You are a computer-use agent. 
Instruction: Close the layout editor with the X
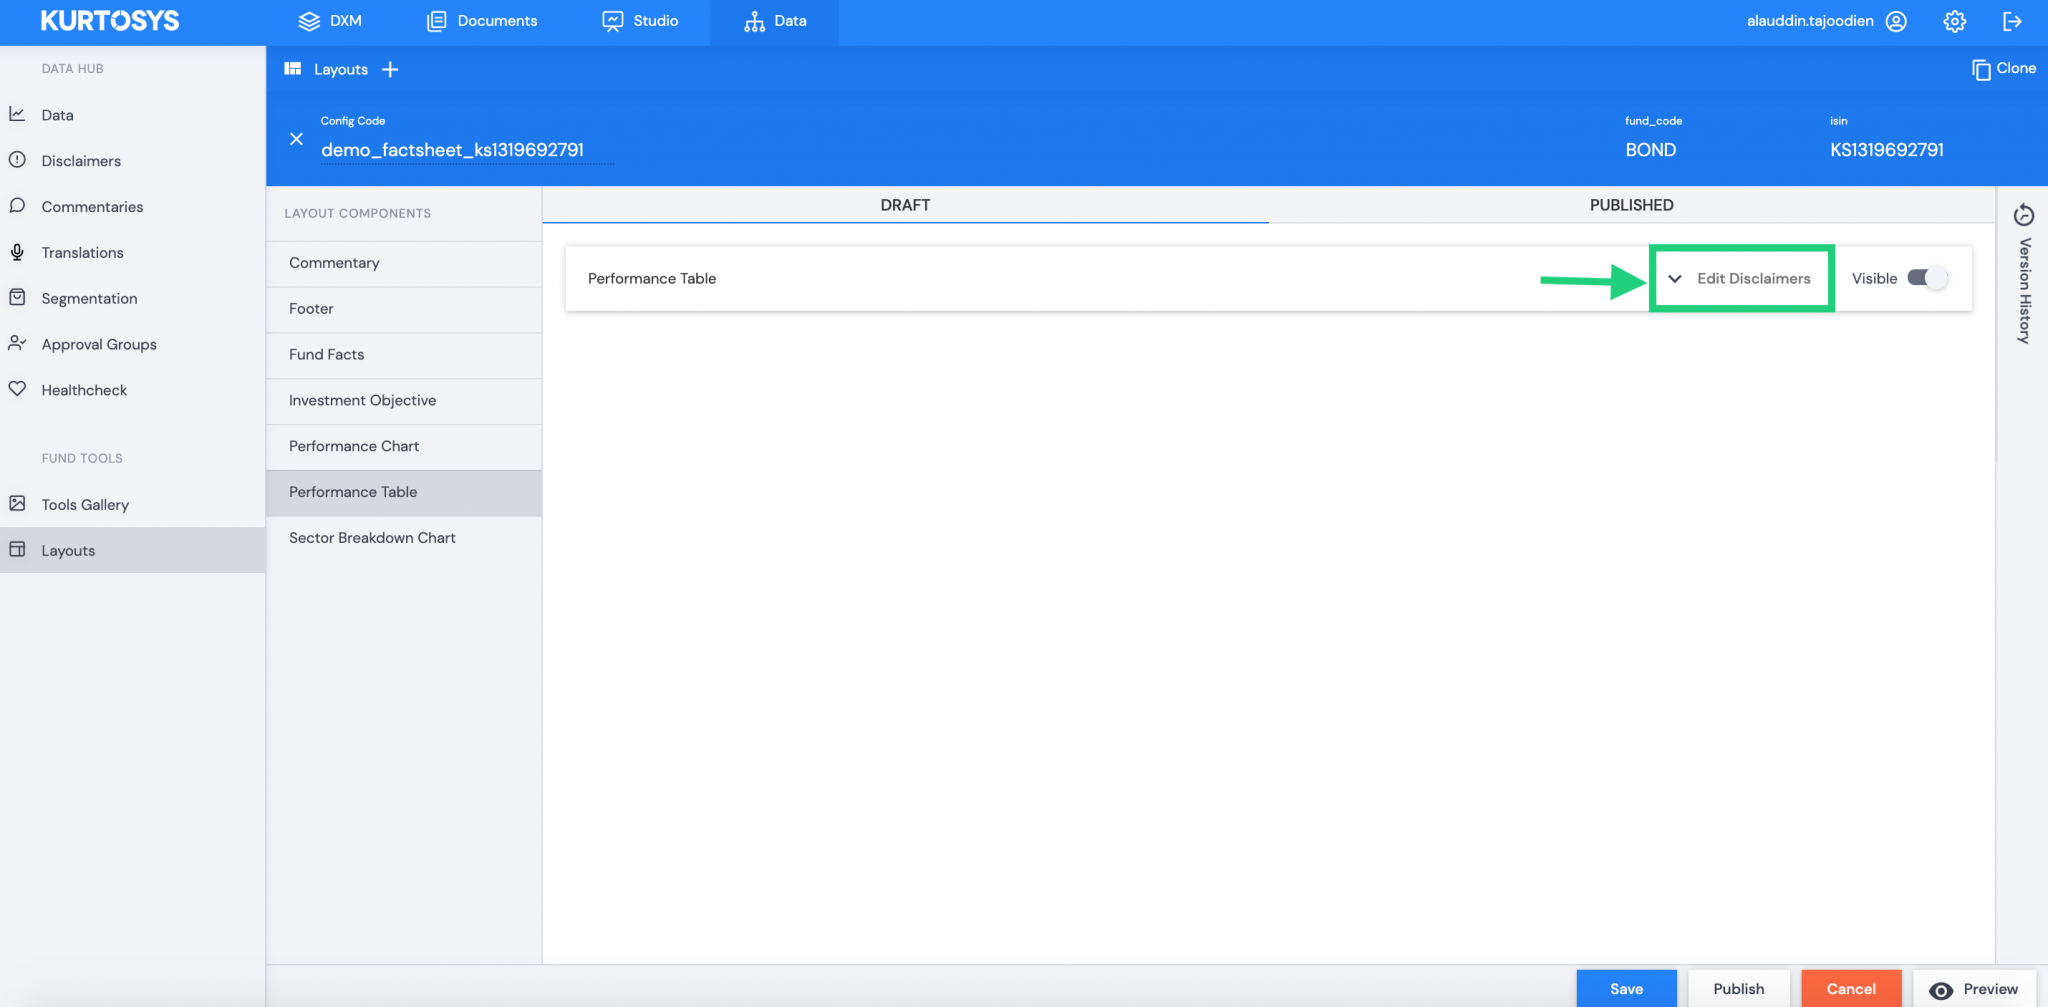pos(296,139)
